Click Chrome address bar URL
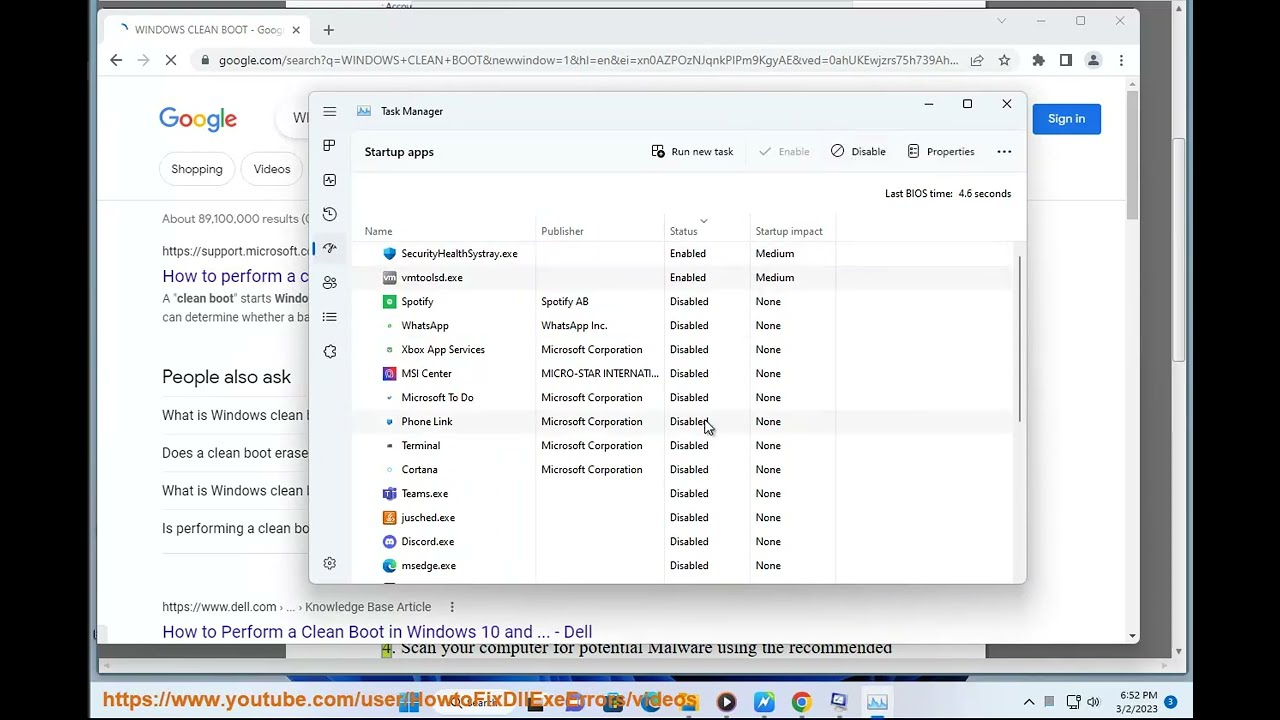1280x720 pixels. pos(588,60)
